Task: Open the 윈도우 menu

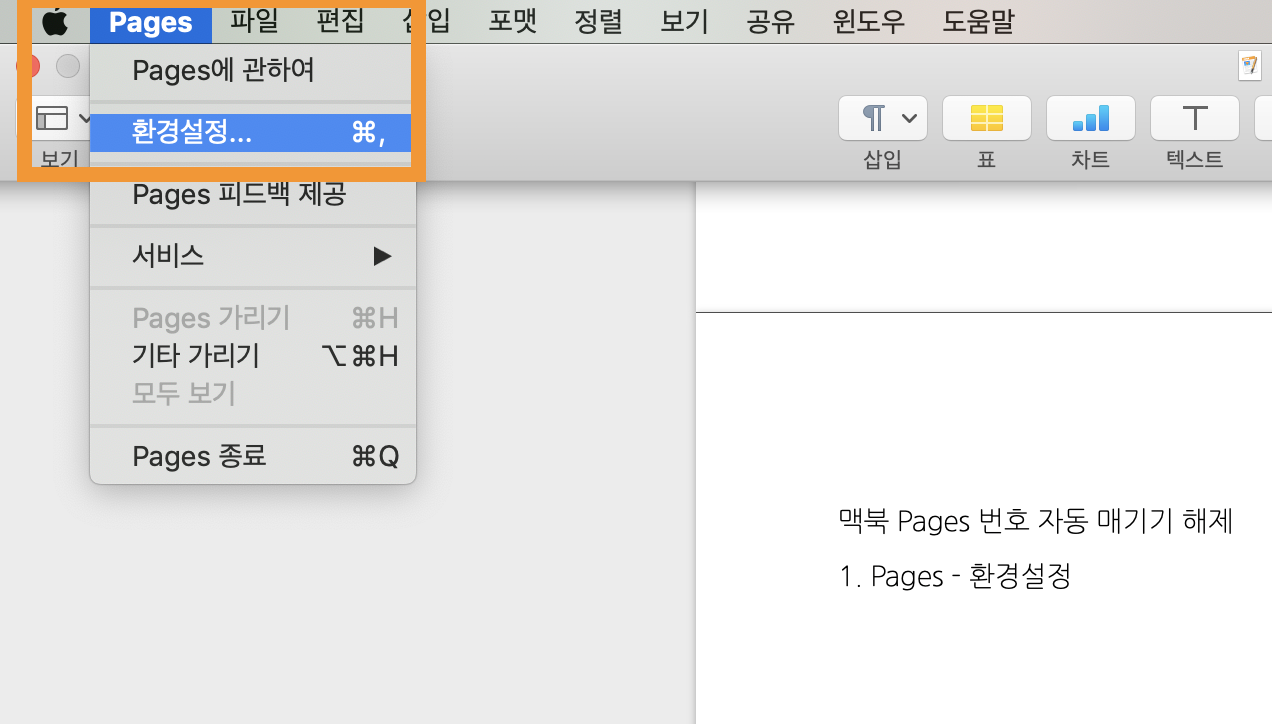Action: click(866, 21)
